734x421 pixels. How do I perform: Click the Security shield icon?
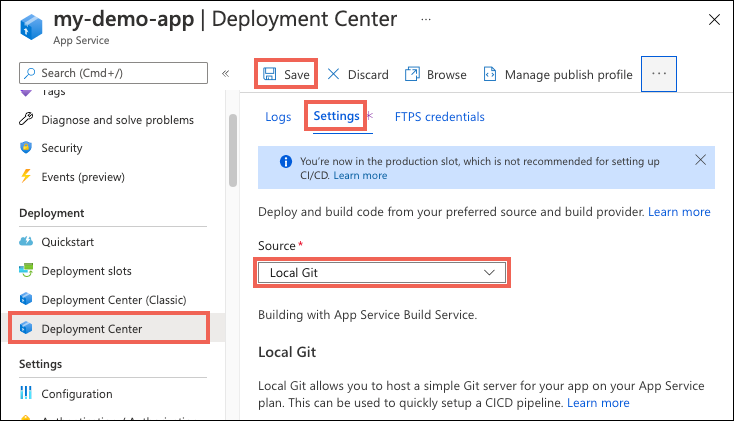point(26,148)
